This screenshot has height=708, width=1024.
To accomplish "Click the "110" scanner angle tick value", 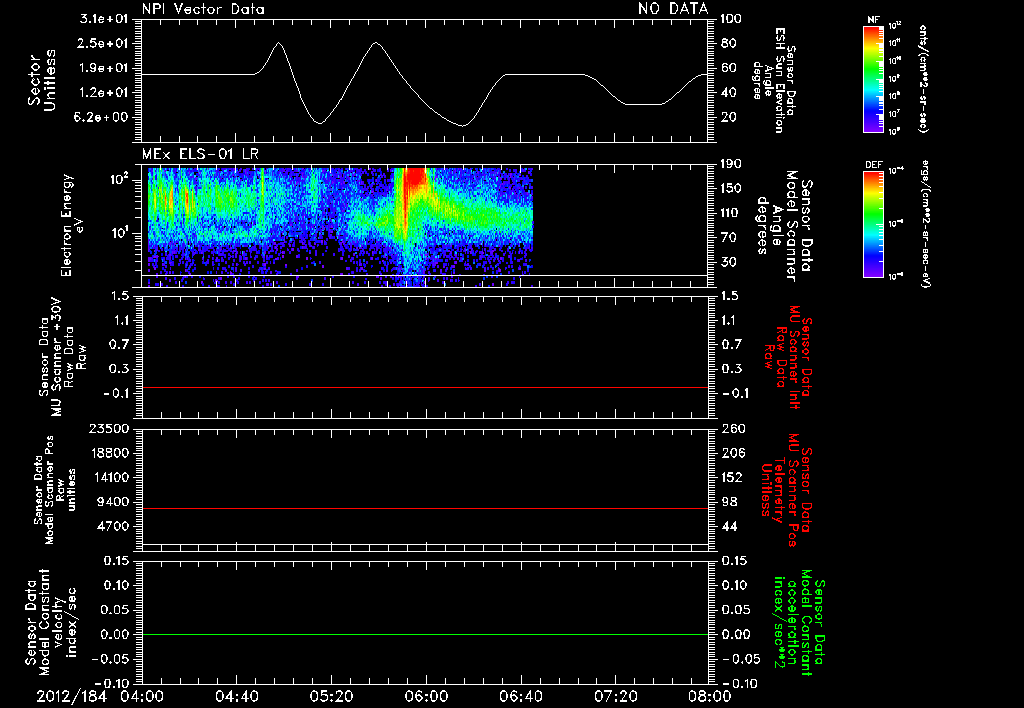I will pyautogui.click(x=731, y=213).
